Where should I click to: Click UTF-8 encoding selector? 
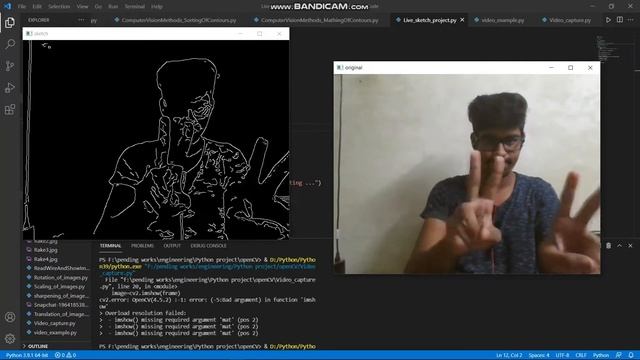coord(562,356)
